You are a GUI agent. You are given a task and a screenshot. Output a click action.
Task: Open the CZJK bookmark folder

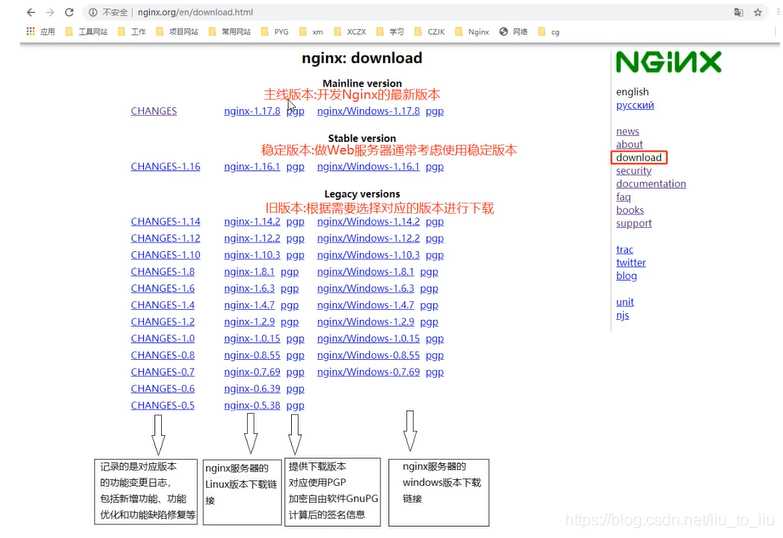coord(429,31)
